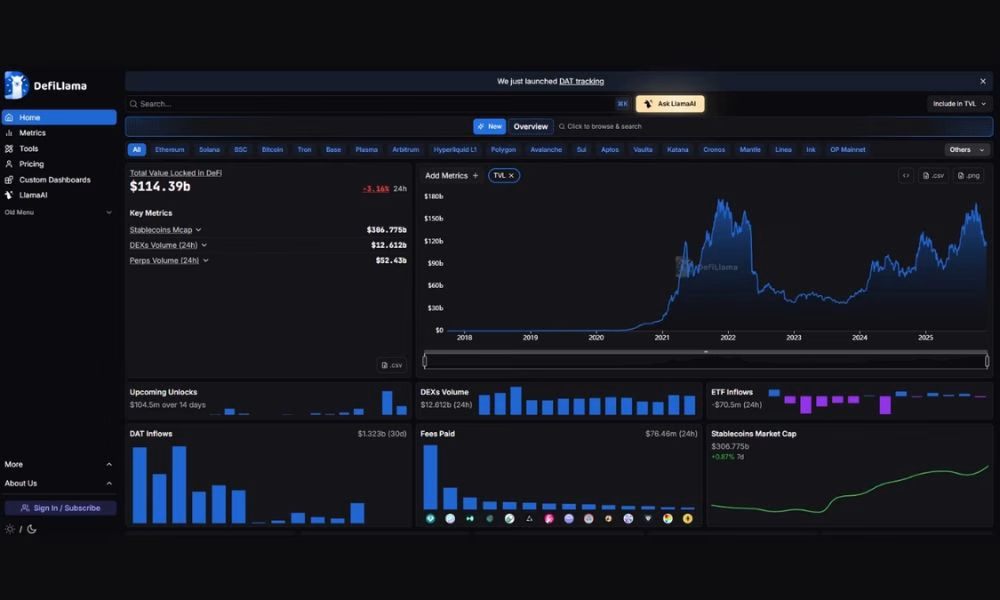Select the All chains tab
Screen dimensions: 1000x600
tap(136, 150)
